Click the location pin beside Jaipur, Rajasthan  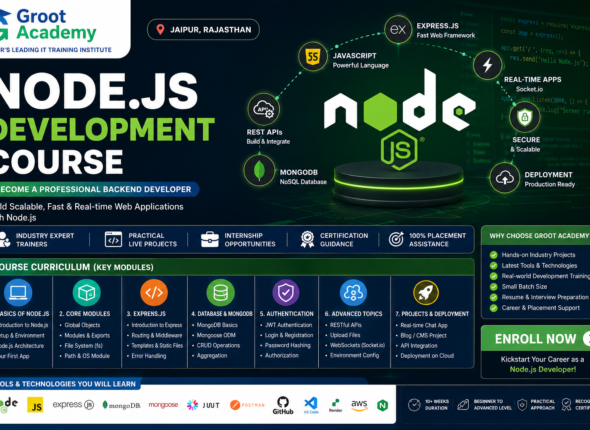pyautogui.click(x=160, y=29)
